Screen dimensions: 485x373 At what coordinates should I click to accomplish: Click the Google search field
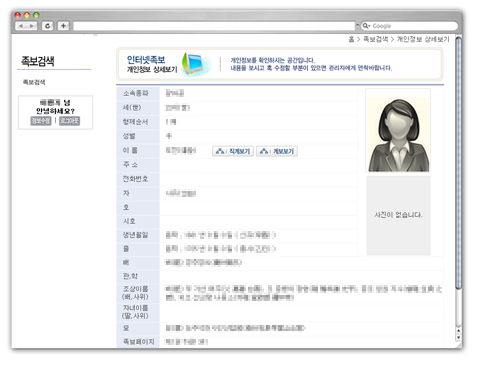[x=410, y=26]
